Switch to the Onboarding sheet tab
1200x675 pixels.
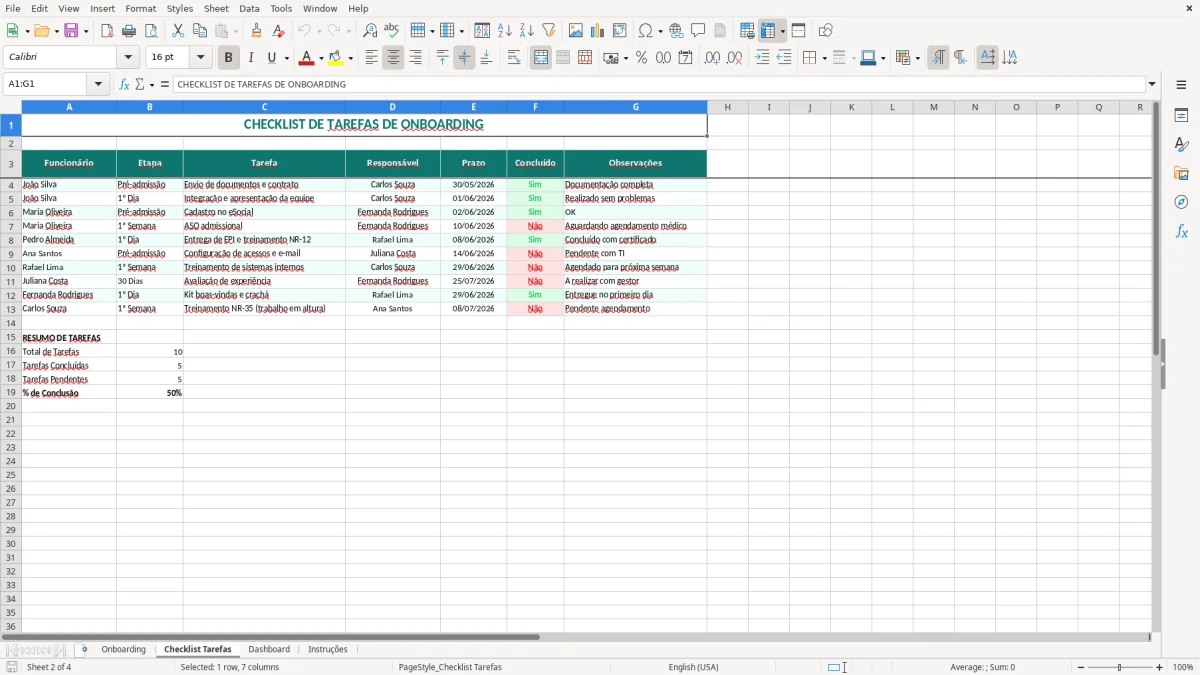pyautogui.click(x=123, y=650)
